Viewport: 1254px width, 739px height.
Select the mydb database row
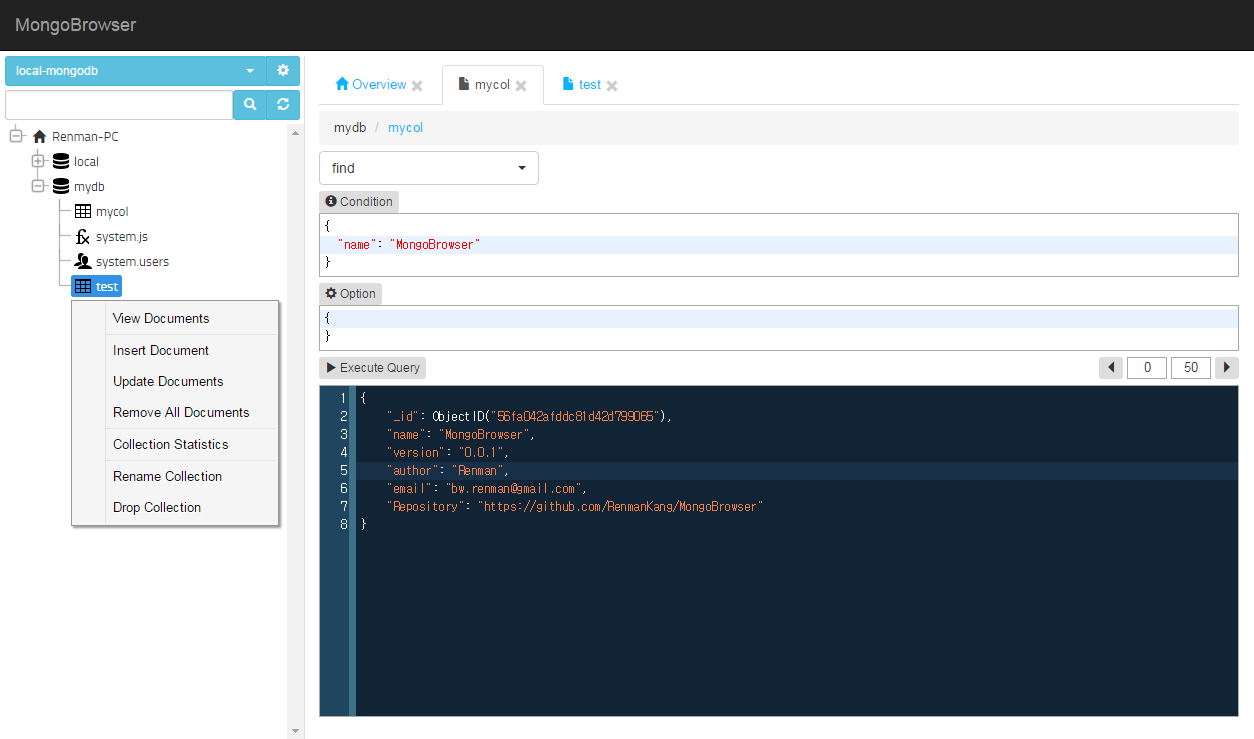point(89,186)
